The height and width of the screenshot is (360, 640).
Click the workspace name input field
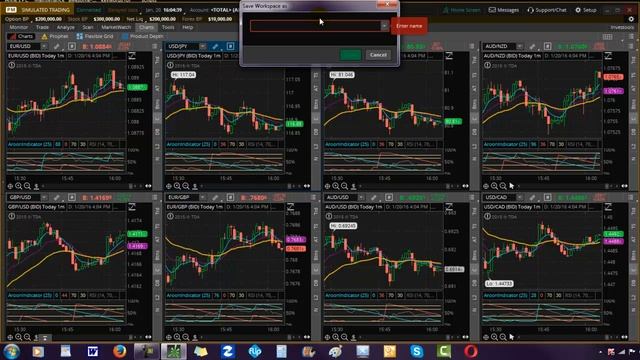click(x=316, y=26)
